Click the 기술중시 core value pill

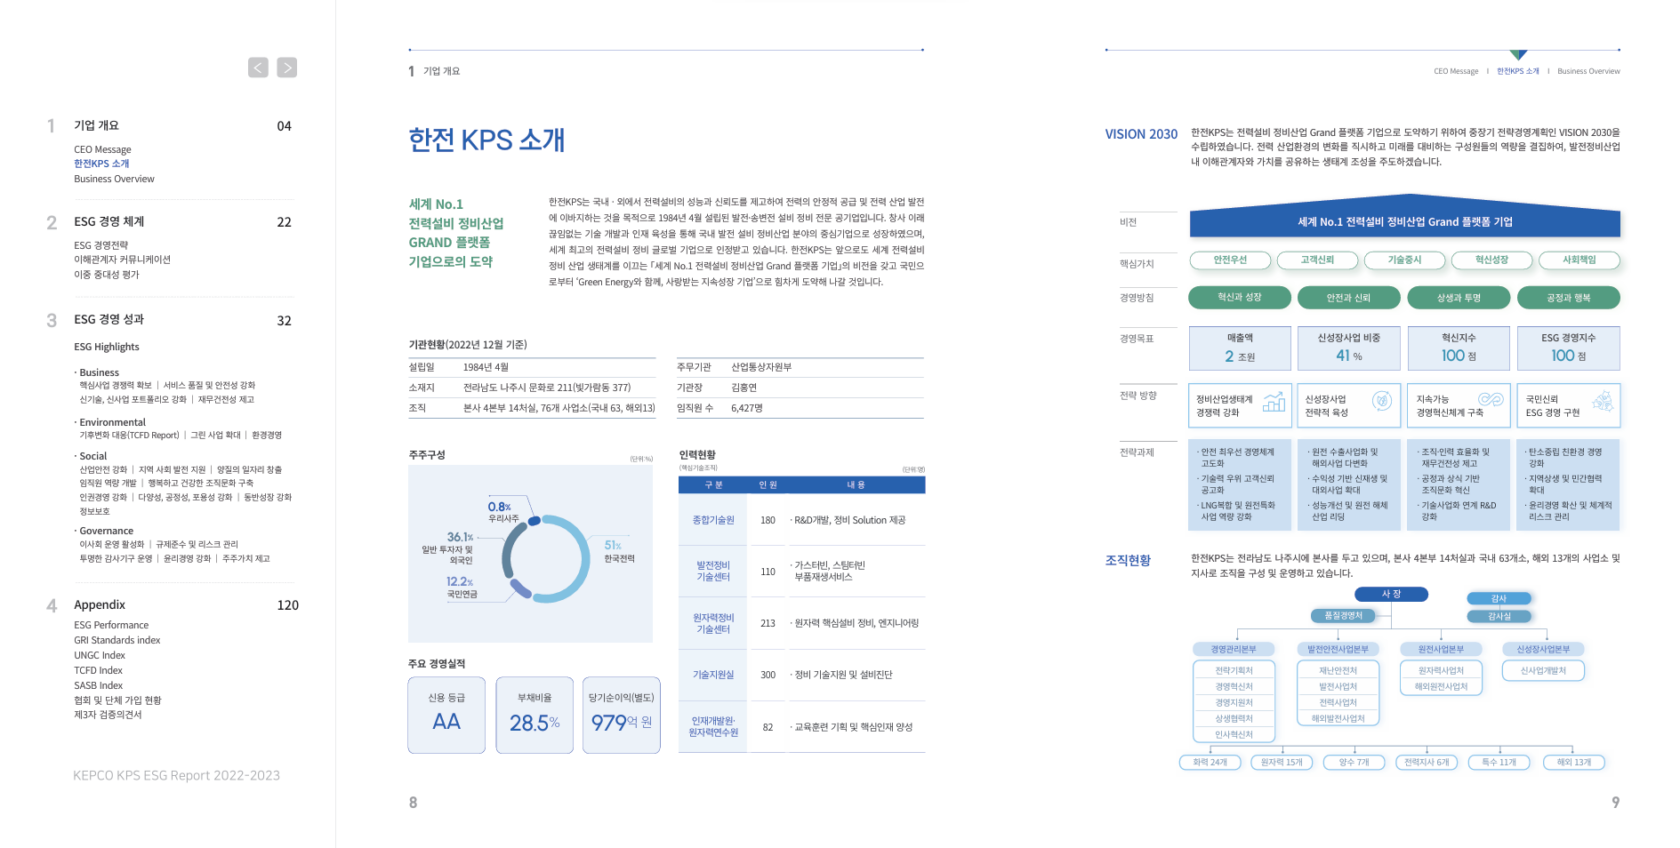coord(1404,260)
